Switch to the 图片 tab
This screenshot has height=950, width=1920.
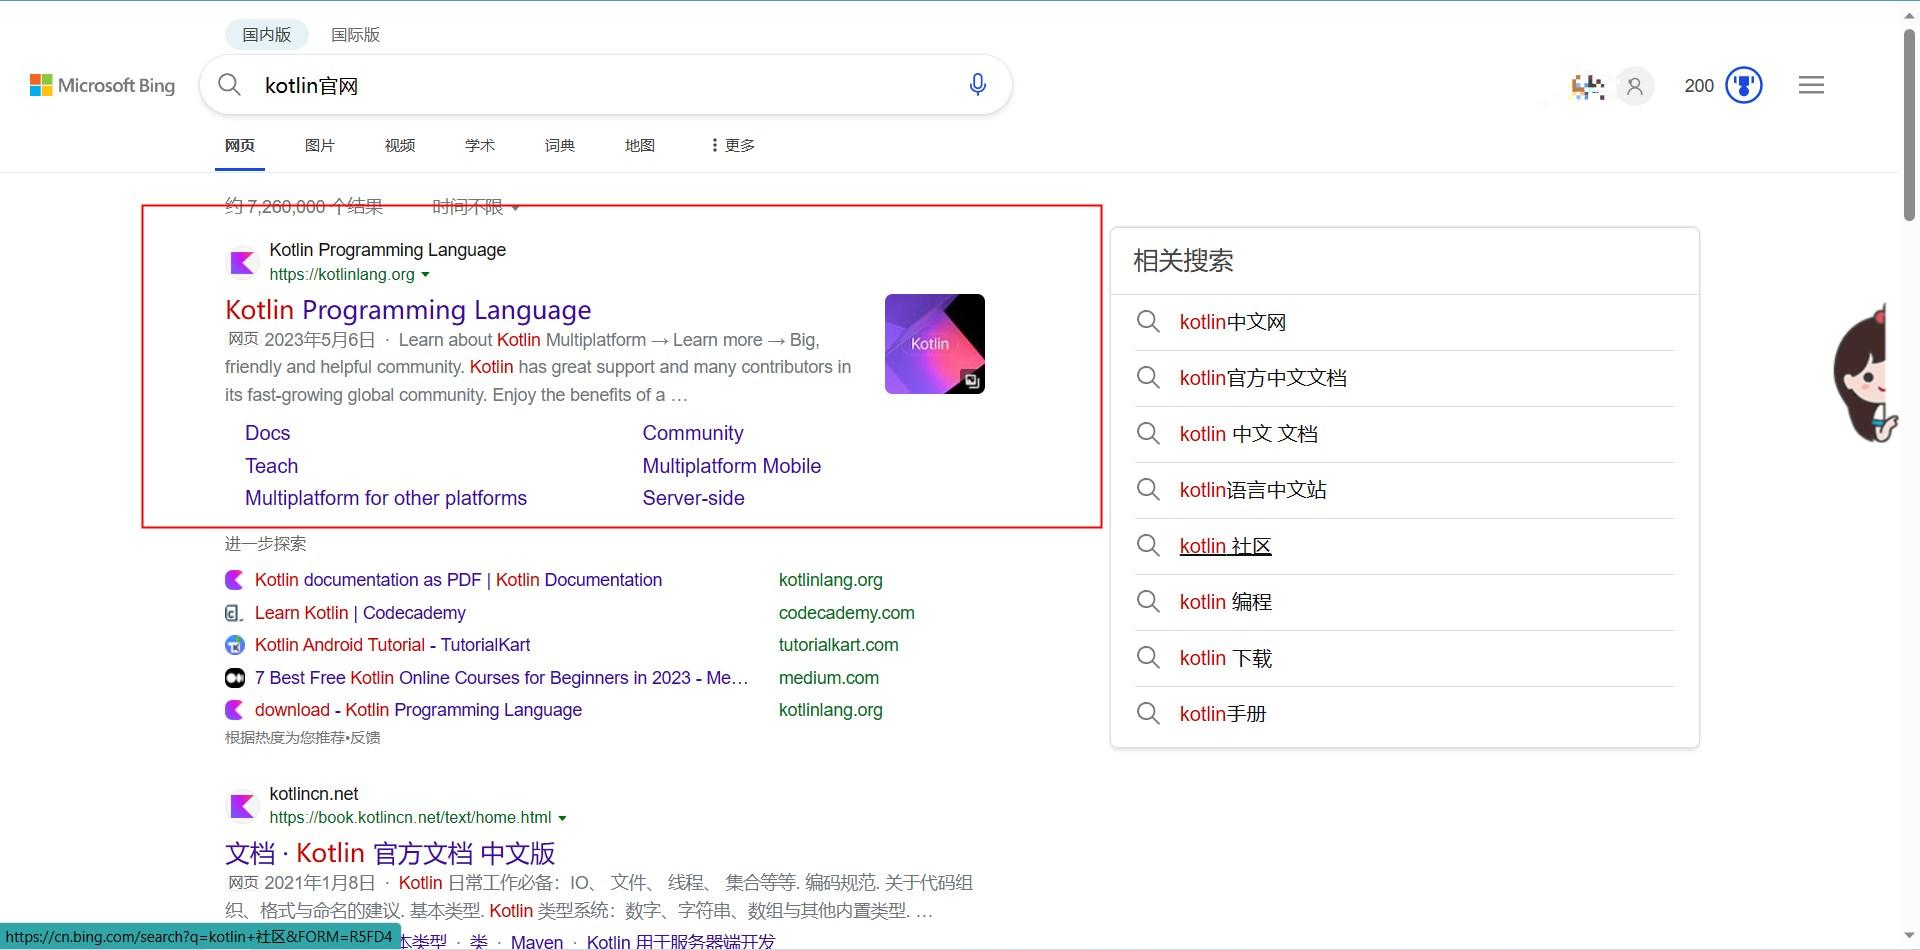[320, 146]
